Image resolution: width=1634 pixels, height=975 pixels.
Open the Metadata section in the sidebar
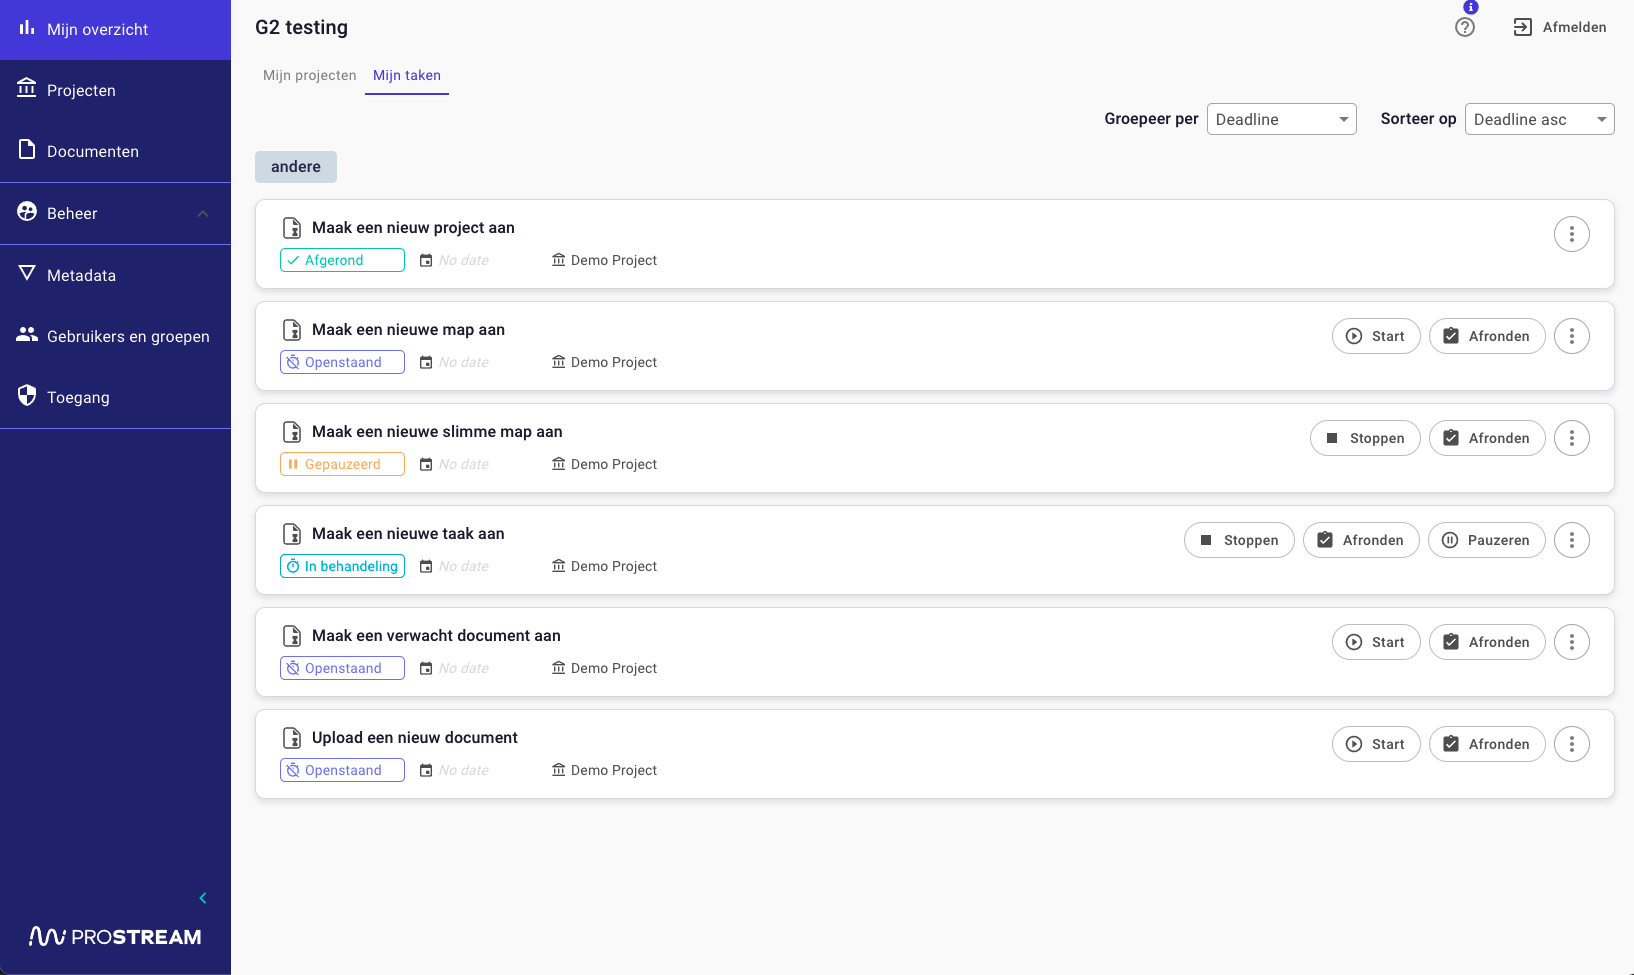(x=81, y=275)
